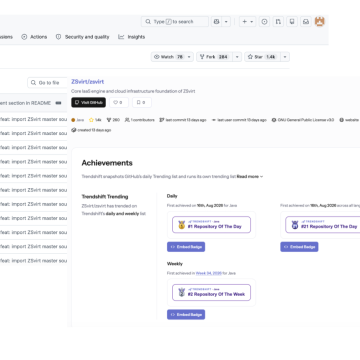The image size is (360, 360).
Task: Click the 260 forks count icon
Action: pyautogui.click(x=113, y=120)
